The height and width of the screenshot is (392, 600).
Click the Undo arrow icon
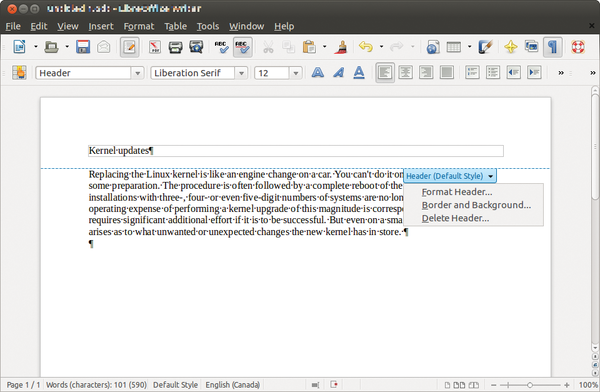click(366, 47)
